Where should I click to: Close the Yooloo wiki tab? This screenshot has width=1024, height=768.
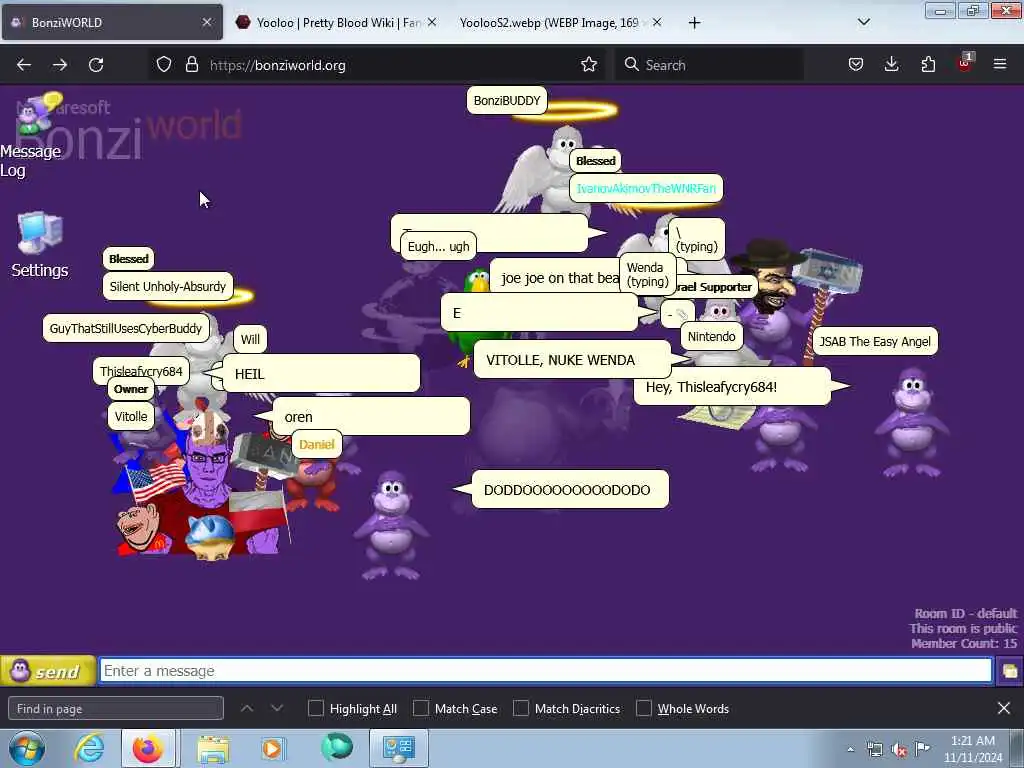(x=432, y=22)
